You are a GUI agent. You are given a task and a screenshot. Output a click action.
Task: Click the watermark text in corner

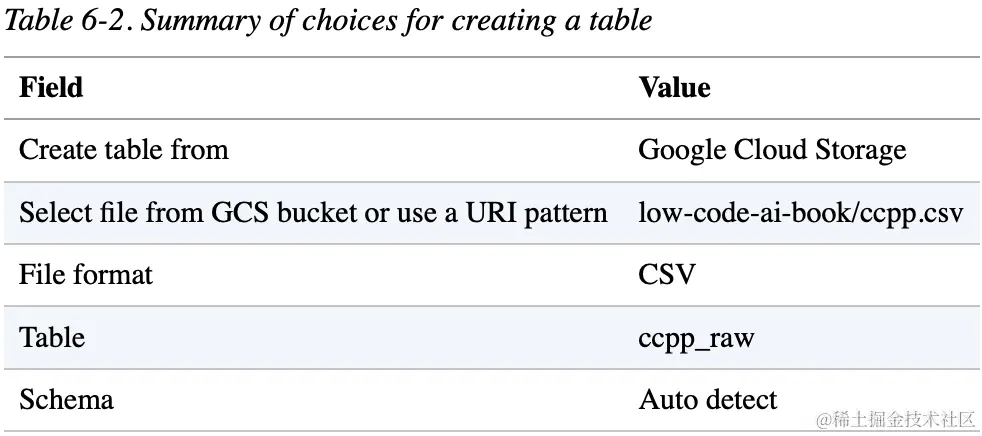(x=896, y=419)
